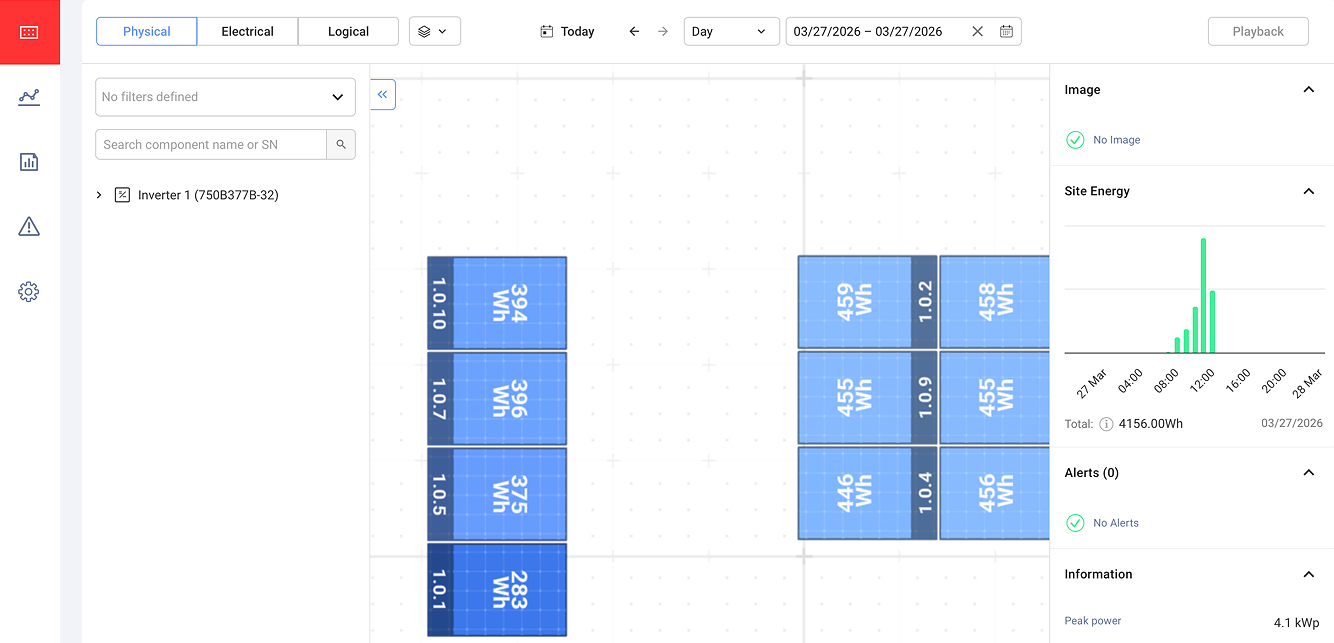
Task: Select Inverter 1 (750B377B-32)
Action: tap(208, 195)
